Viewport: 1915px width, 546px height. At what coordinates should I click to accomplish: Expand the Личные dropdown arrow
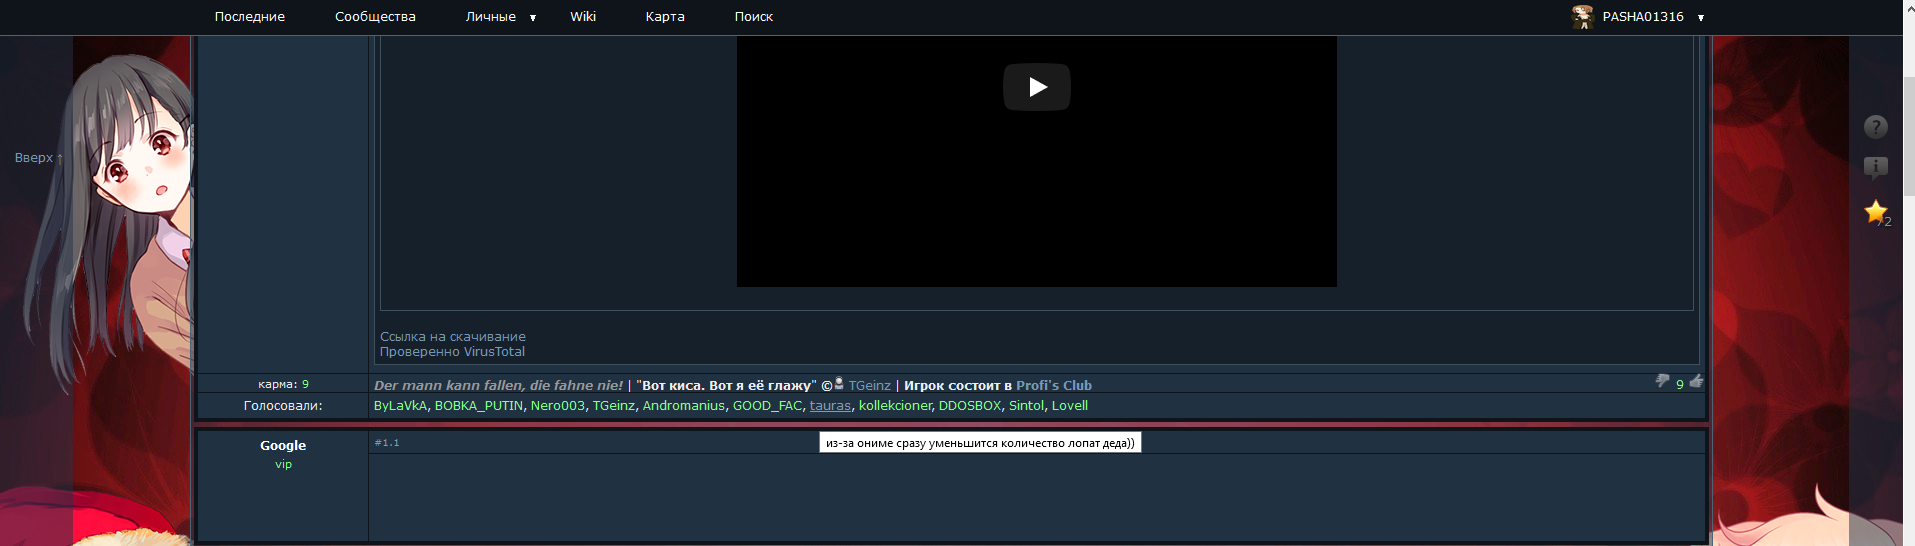pyautogui.click(x=533, y=18)
